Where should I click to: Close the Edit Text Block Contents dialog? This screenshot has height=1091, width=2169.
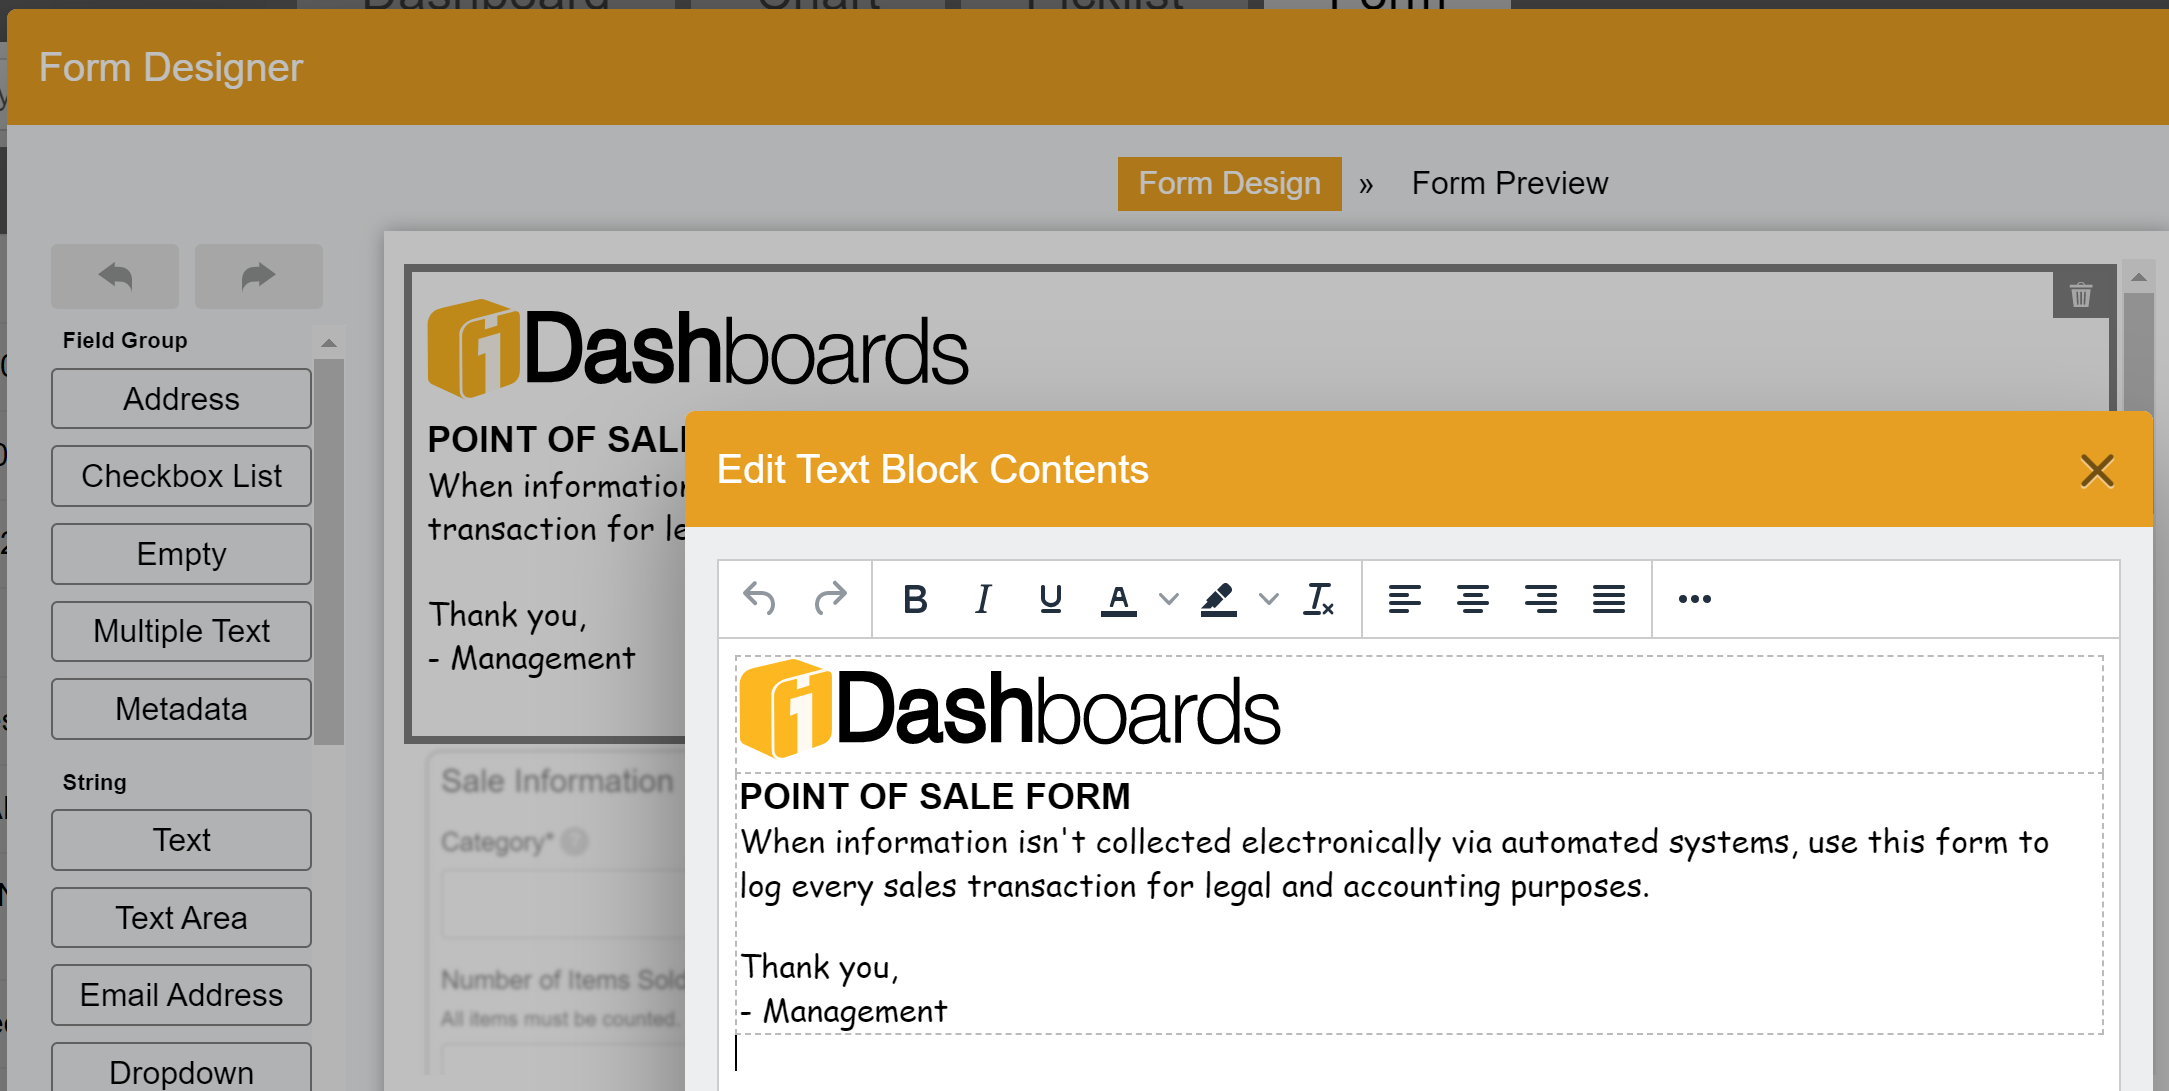pyautogui.click(x=2097, y=470)
